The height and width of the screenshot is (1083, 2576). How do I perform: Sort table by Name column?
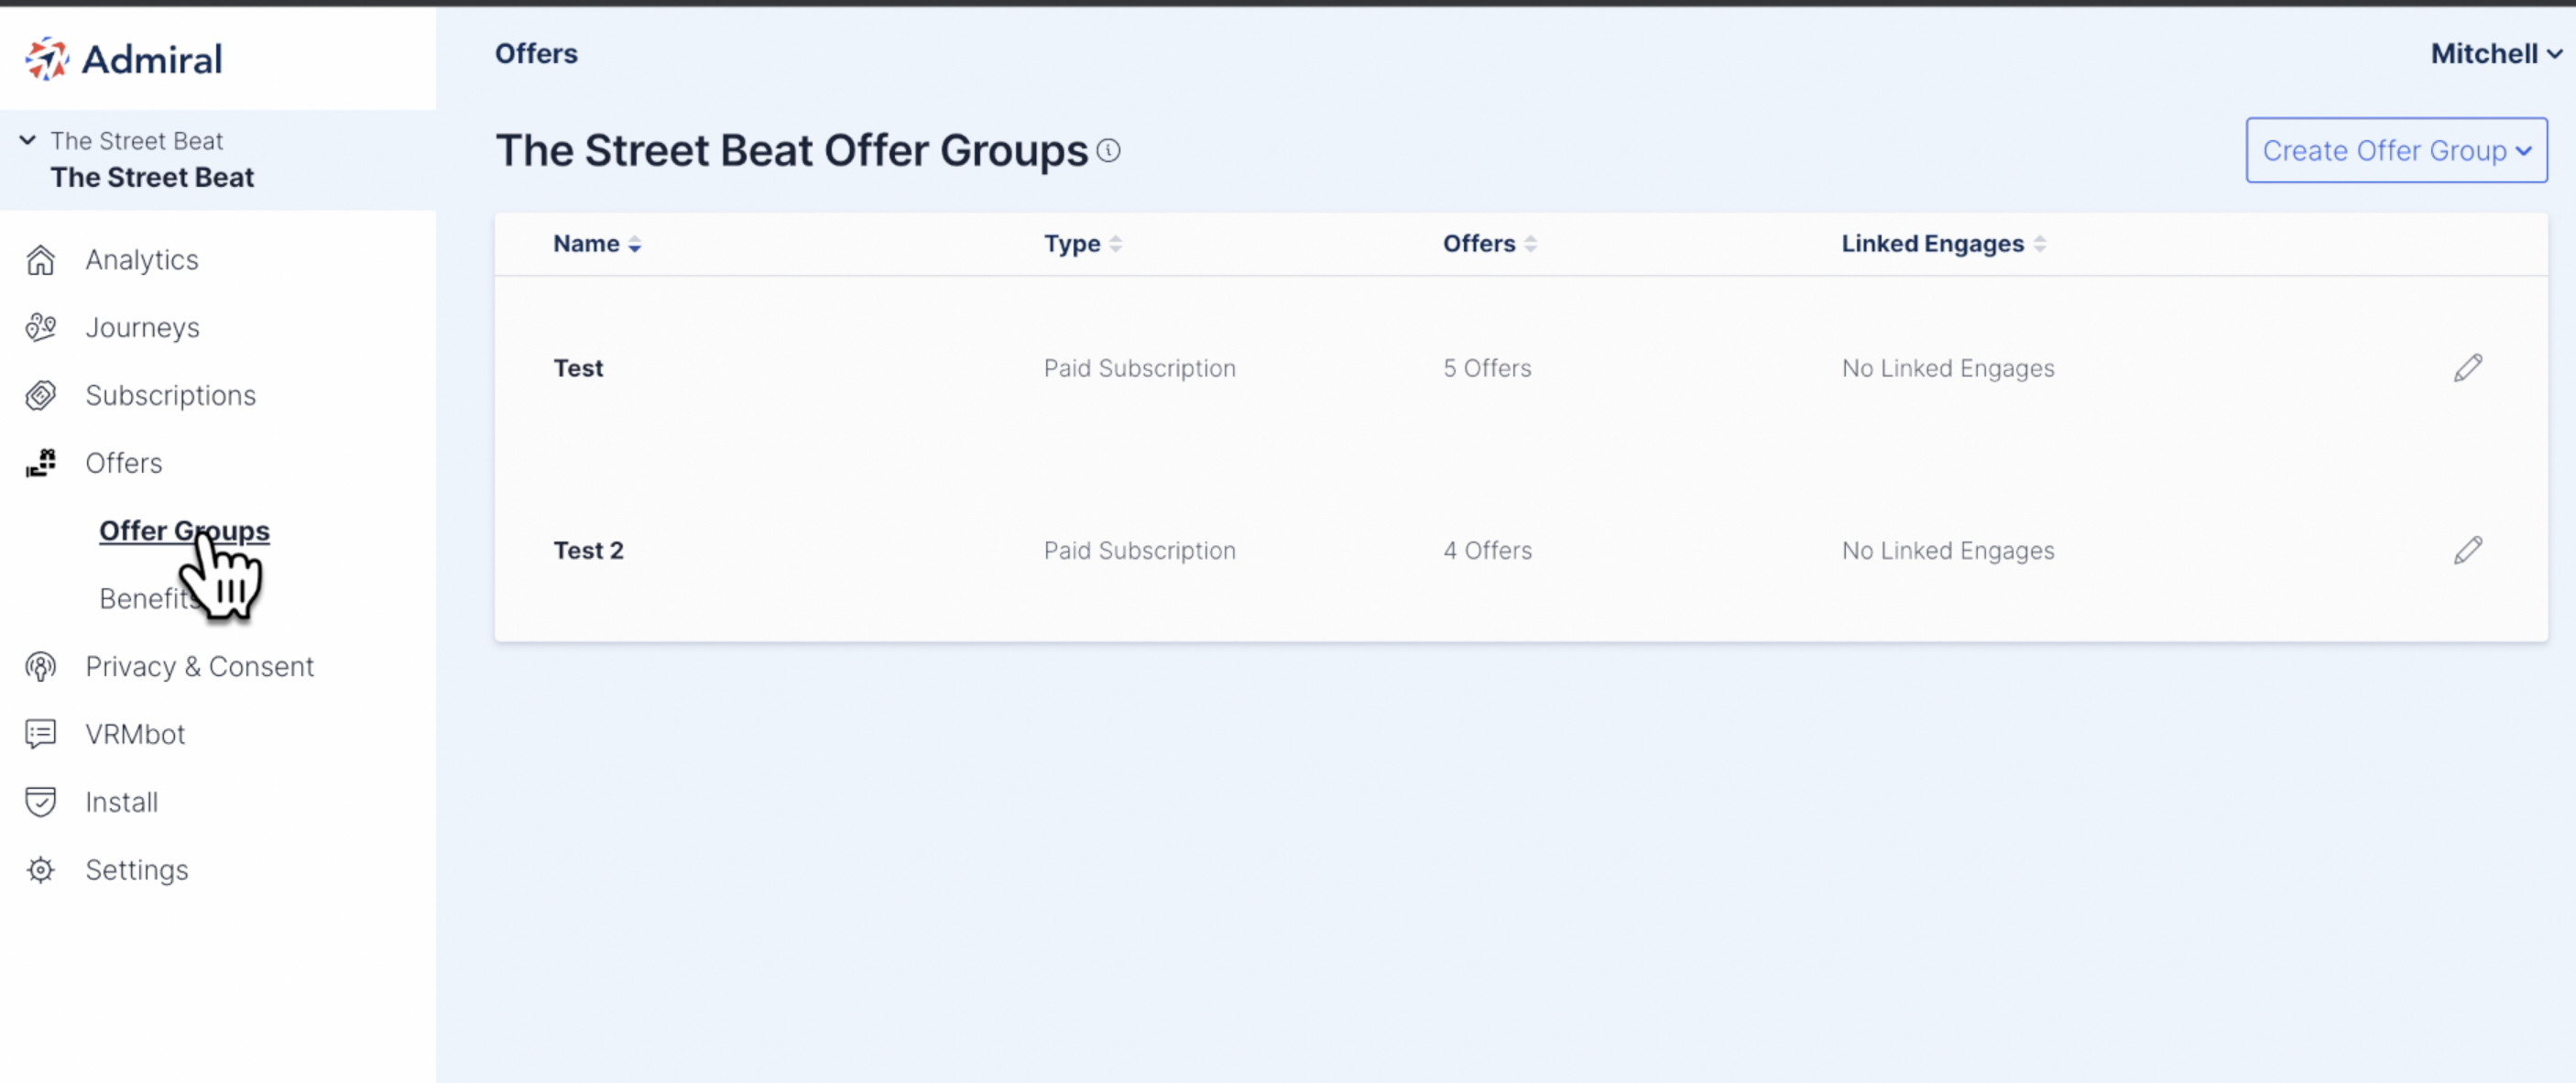click(x=597, y=244)
